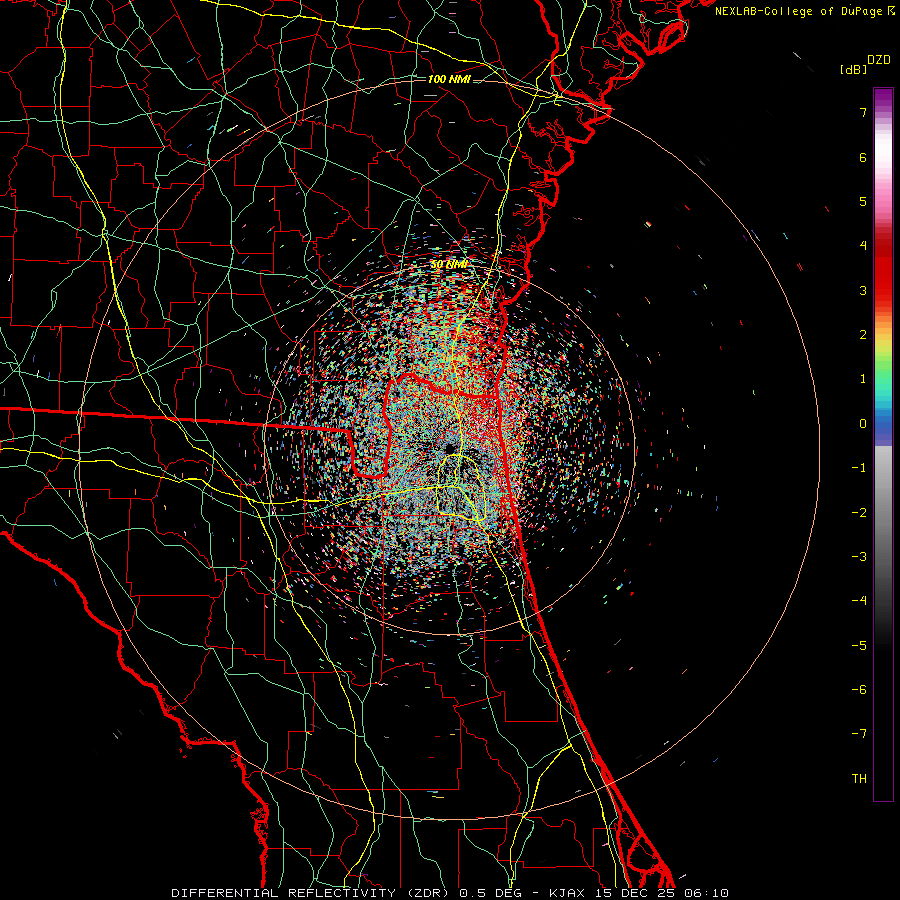Select the 6 dB scale label
This screenshot has height=900, width=900.
click(x=863, y=157)
